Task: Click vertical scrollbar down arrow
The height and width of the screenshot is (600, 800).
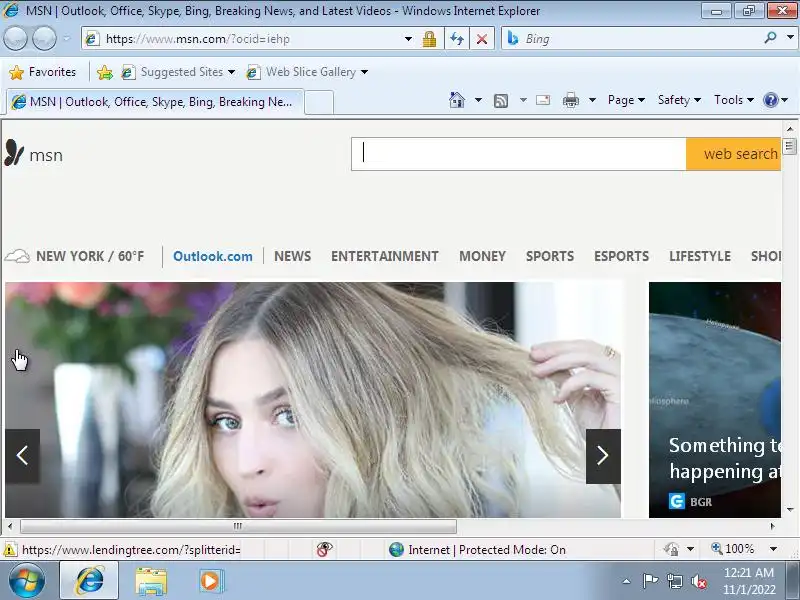Action: click(790, 509)
